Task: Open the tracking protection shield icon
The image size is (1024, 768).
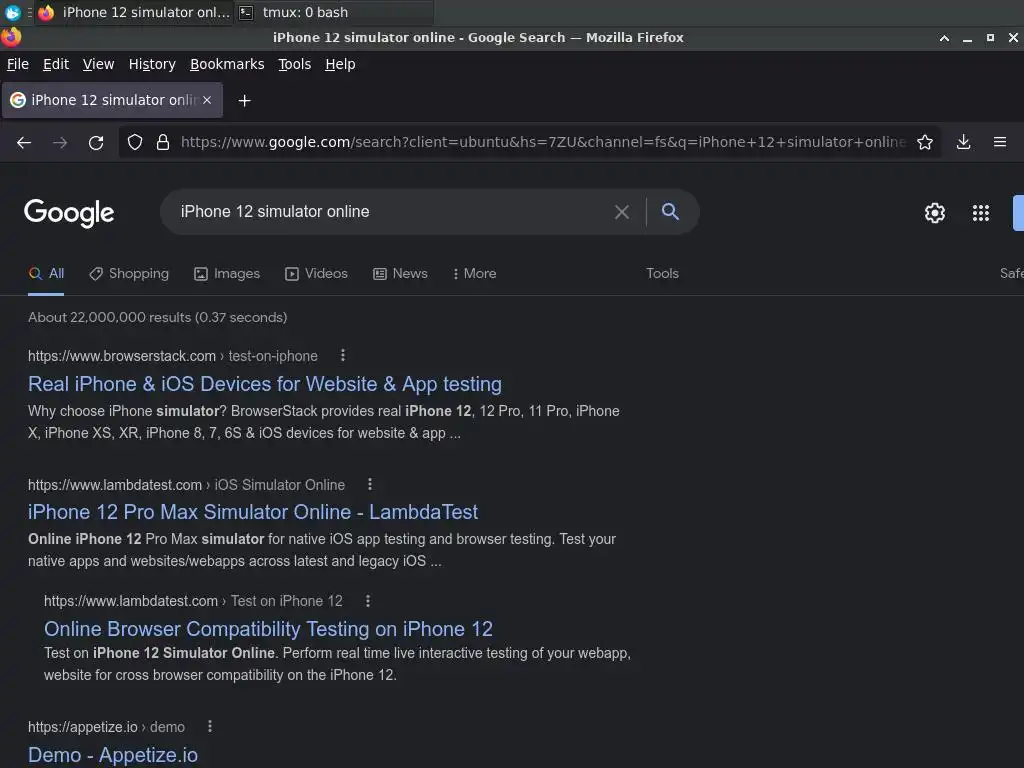Action: pyautogui.click(x=135, y=142)
